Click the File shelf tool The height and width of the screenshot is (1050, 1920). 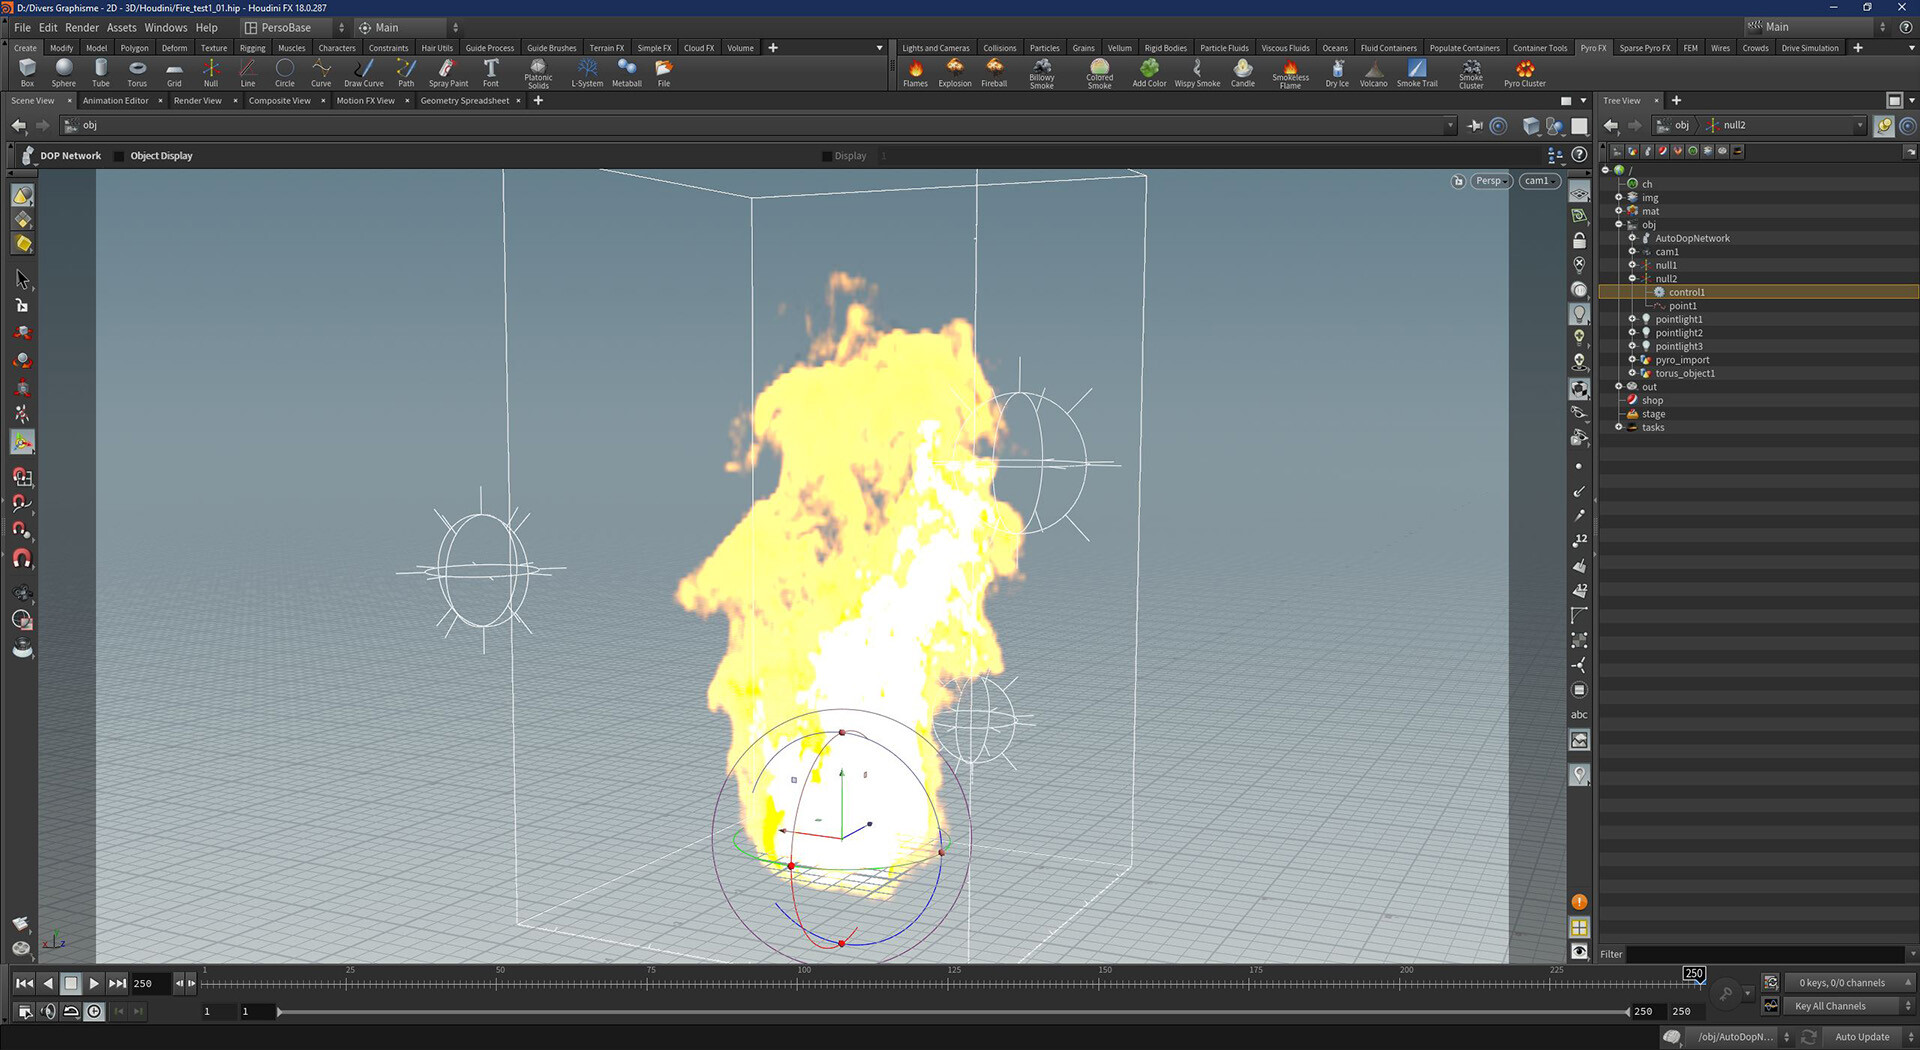click(664, 72)
